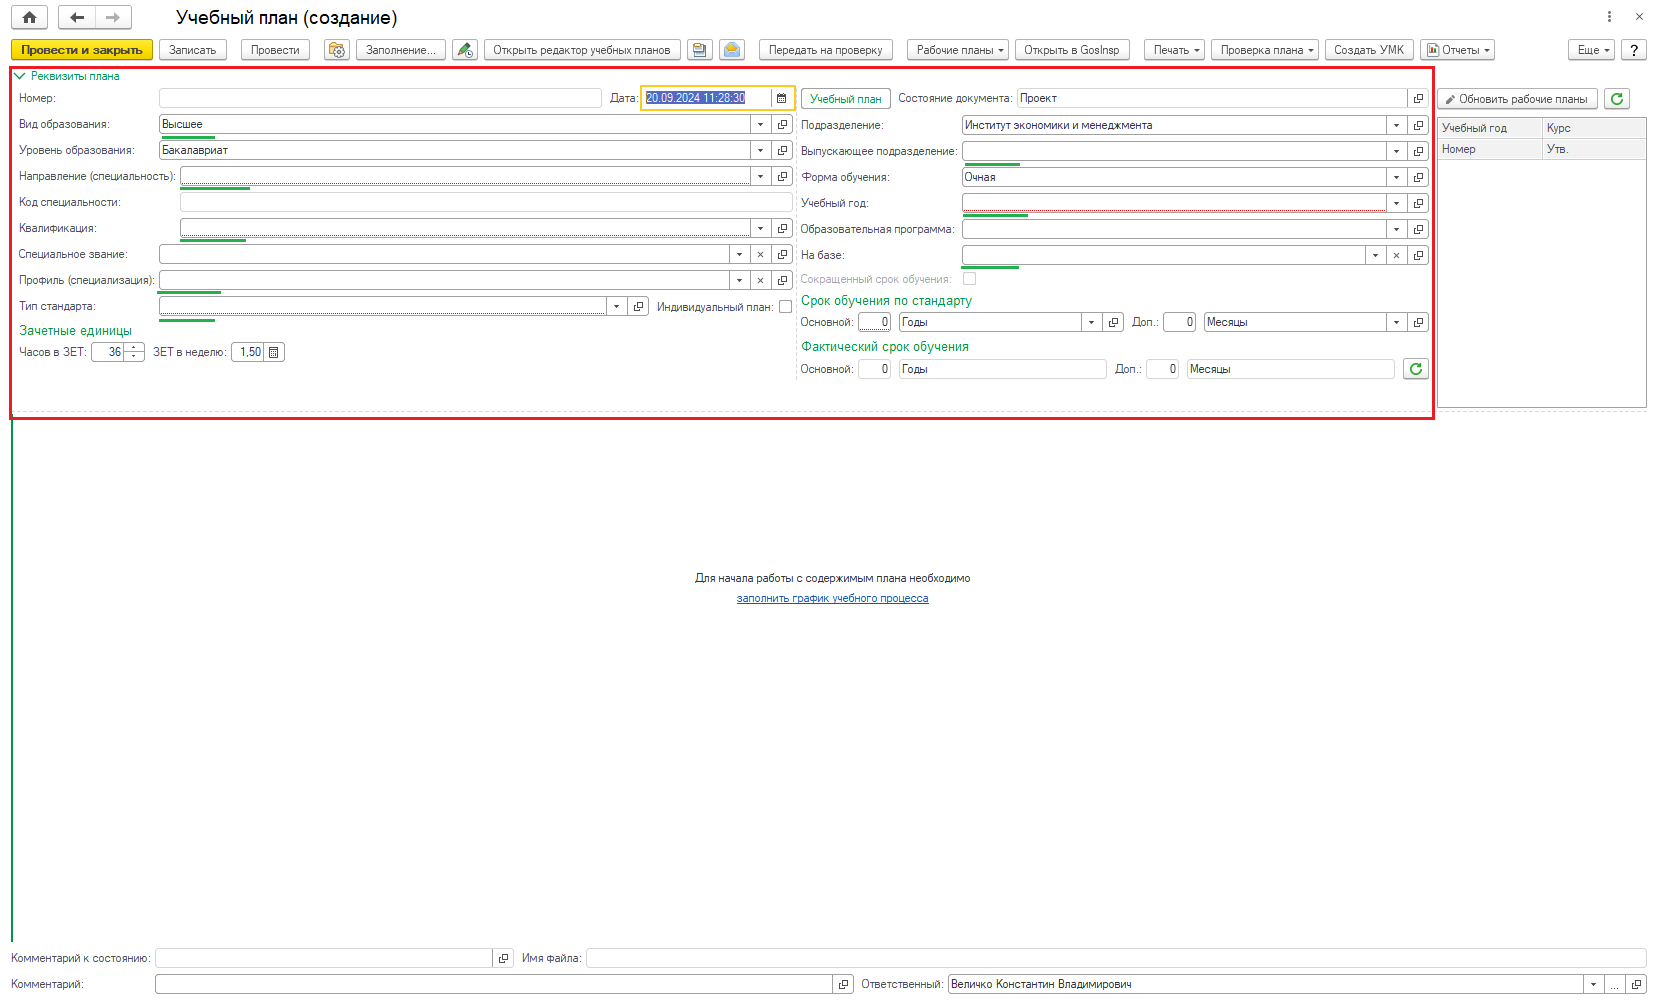Viewport: 1661px width, 1005px height.
Task: Click into the Код специальности field
Action: [486, 202]
